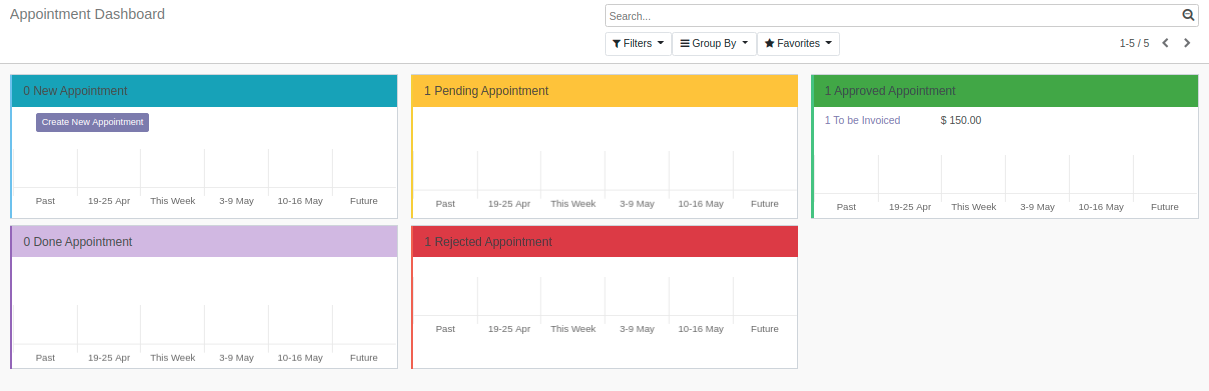The height and width of the screenshot is (391, 1209).
Task: Open the Approved Appointment card header
Action: 1005,91
